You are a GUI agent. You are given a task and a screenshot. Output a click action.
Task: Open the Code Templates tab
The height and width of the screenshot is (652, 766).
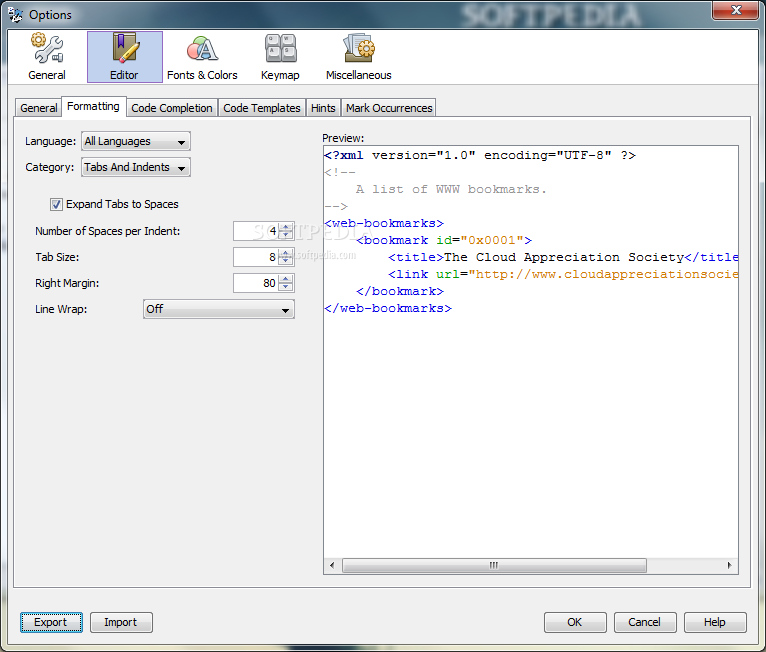pyautogui.click(x=262, y=108)
